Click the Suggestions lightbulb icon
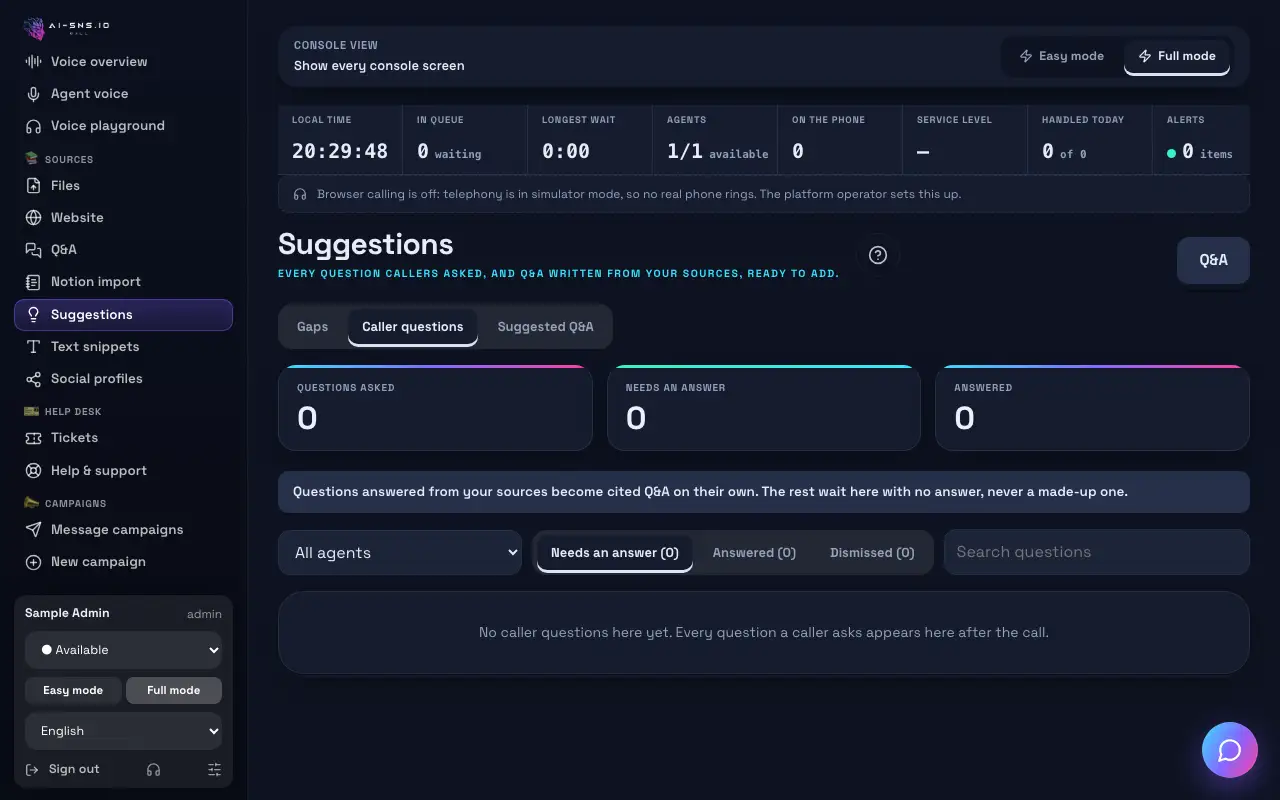The image size is (1280, 800). (x=33, y=315)
